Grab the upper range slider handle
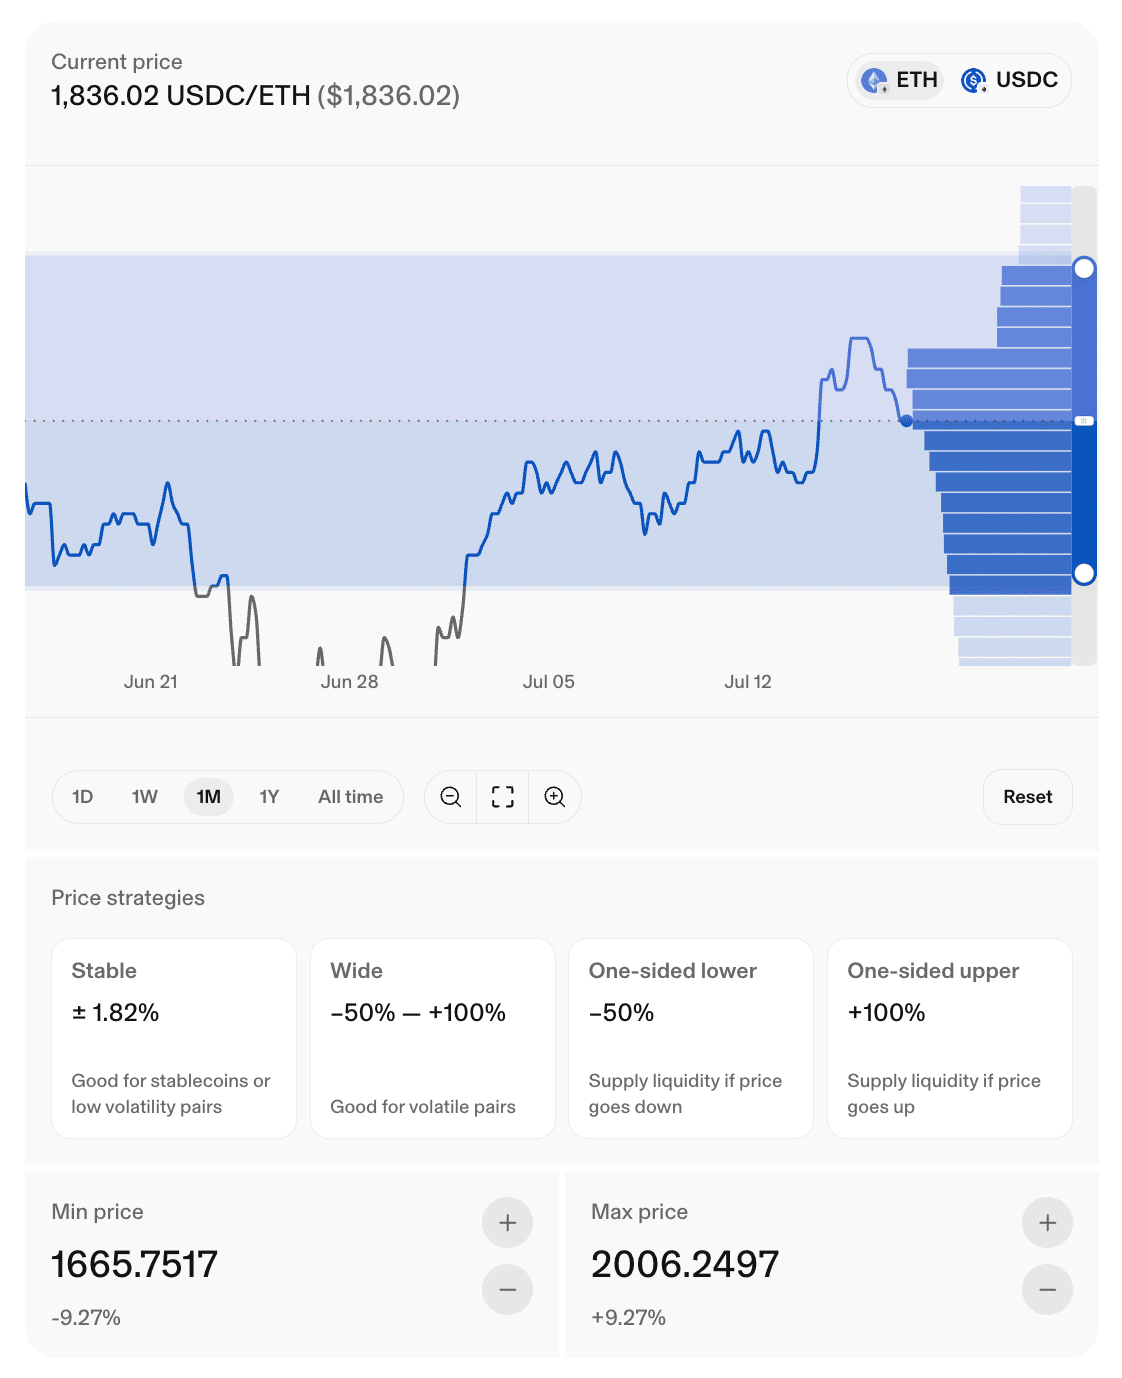This screenshot has height=1378, width=1122. 1084,268
